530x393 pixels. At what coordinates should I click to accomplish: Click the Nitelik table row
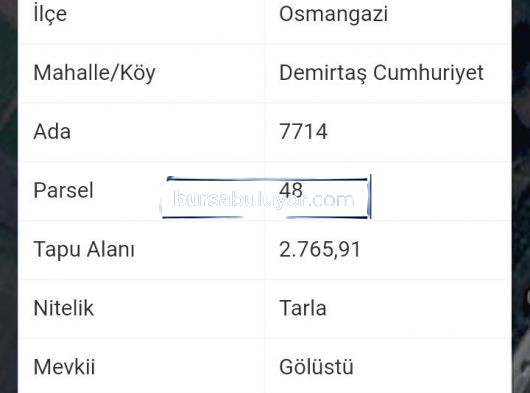pyautogui.click(x=265, y=309)
